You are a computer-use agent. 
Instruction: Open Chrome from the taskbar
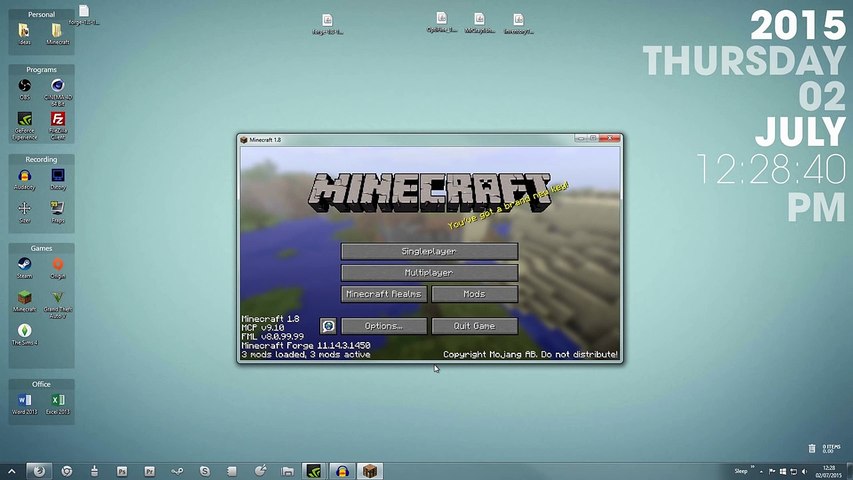(67, 471)
